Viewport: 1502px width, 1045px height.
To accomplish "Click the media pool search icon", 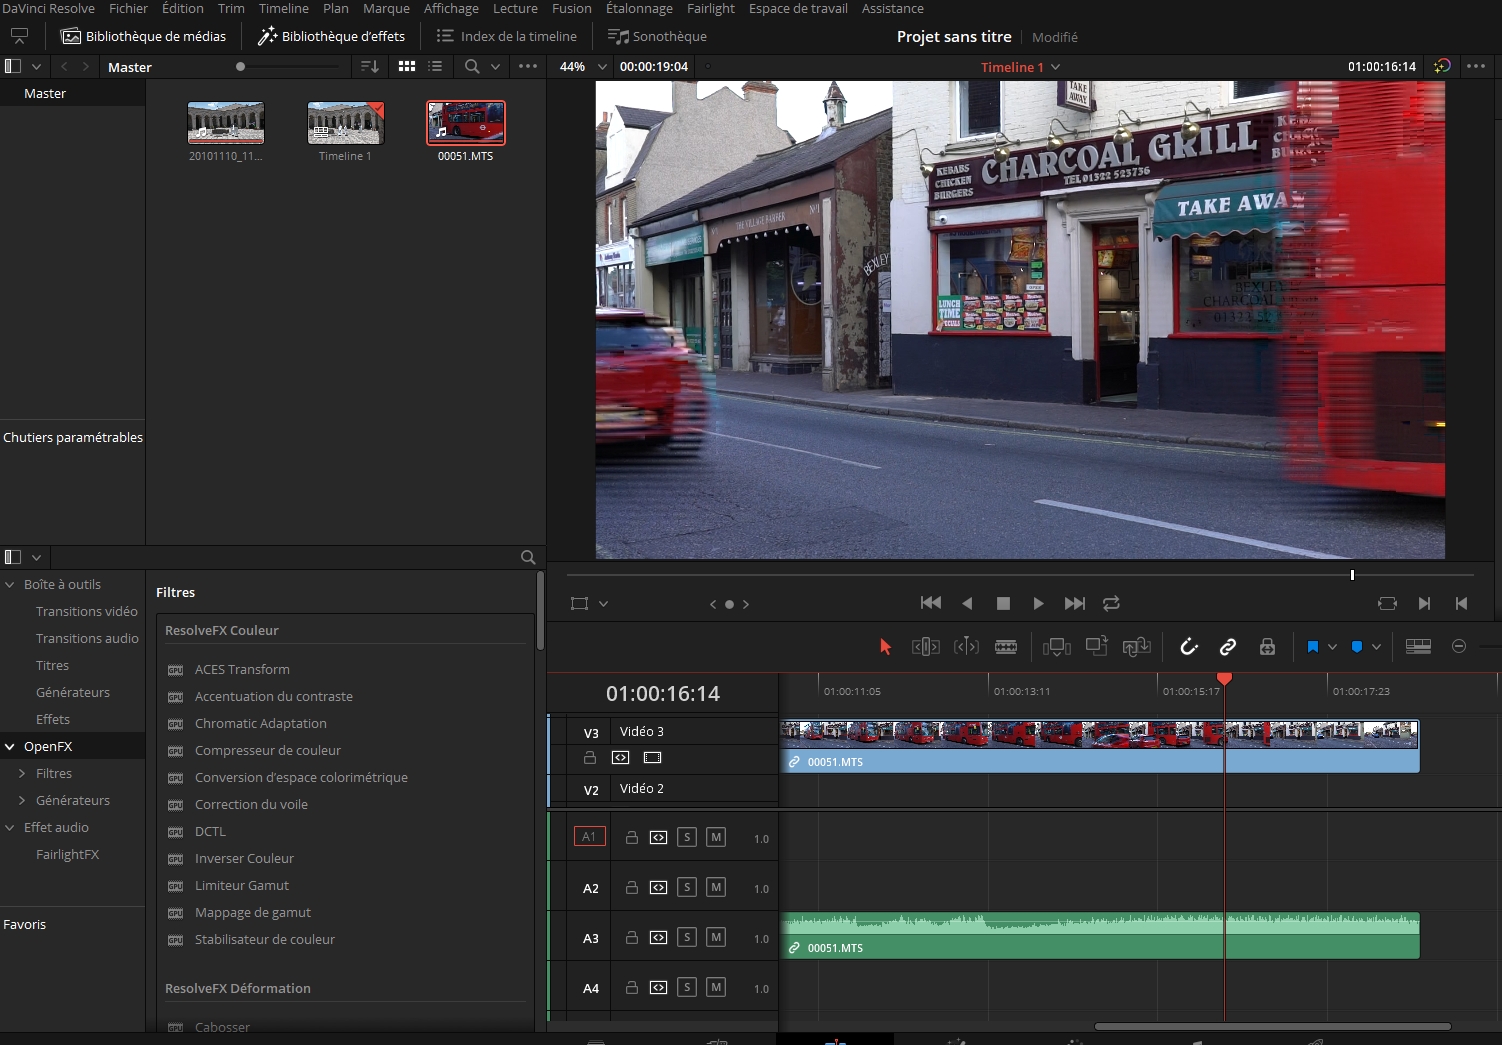I will tap(472, 67).
